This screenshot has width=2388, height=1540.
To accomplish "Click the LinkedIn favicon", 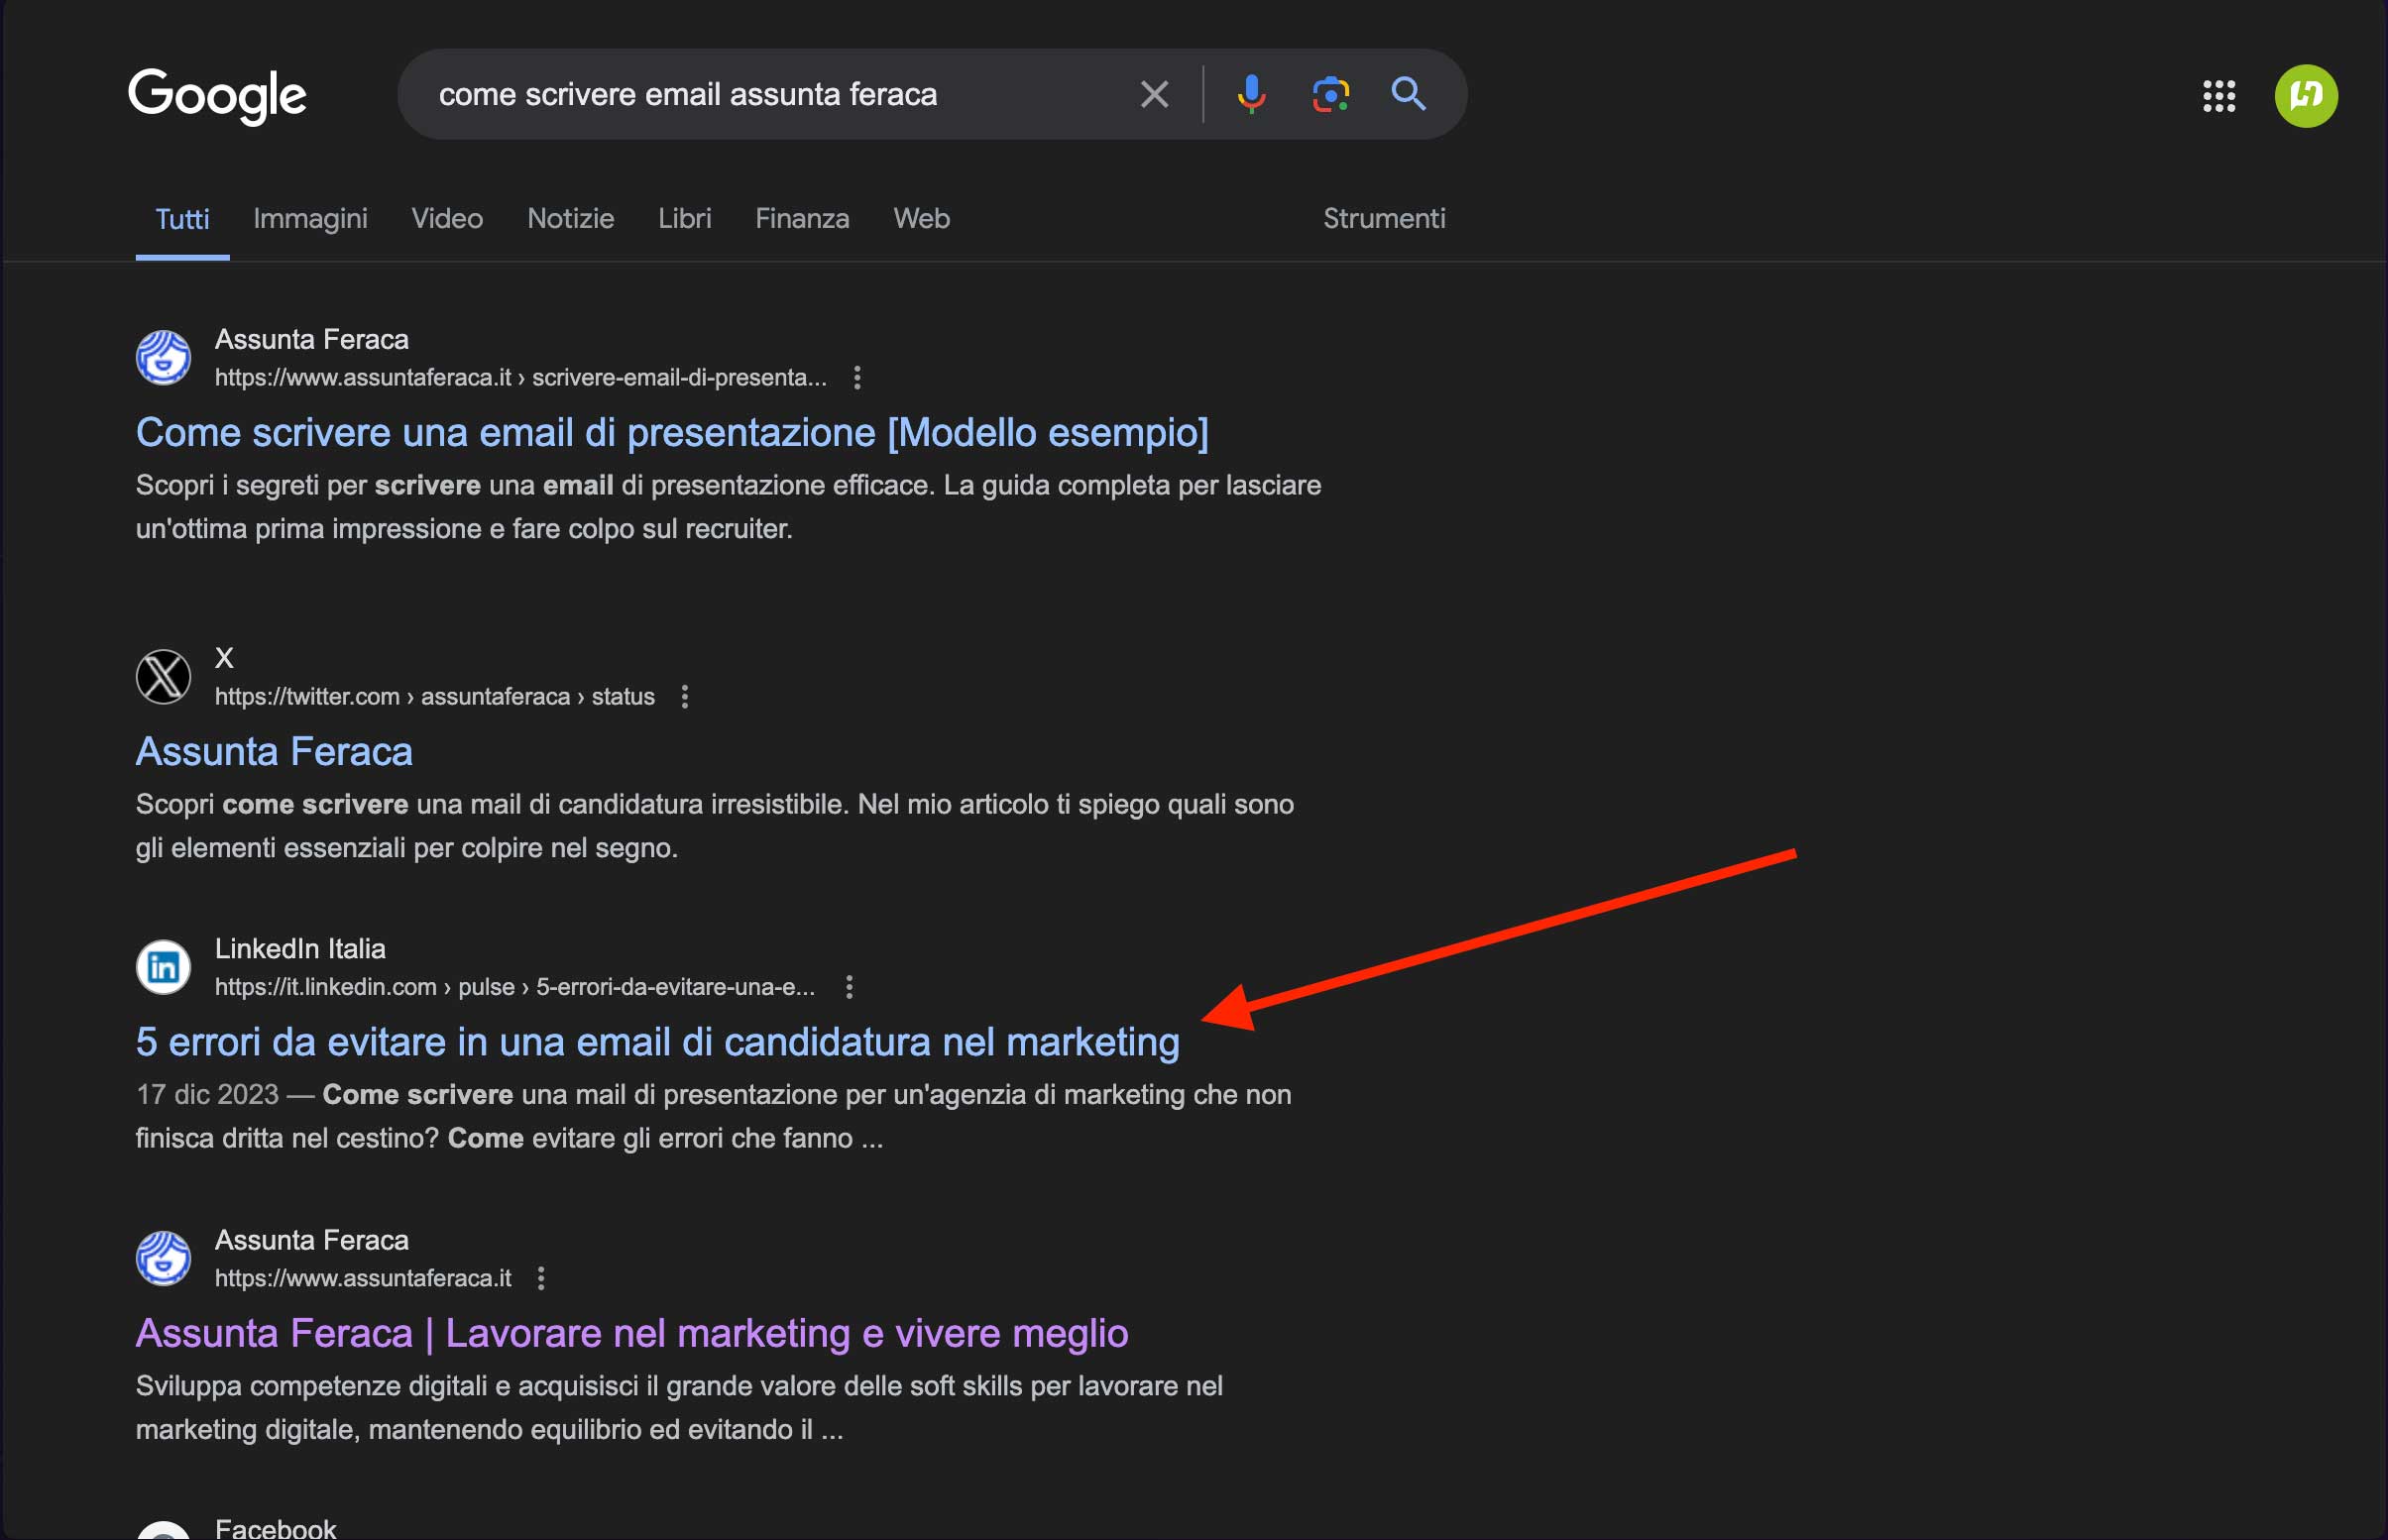I will [x=163, y=967].
